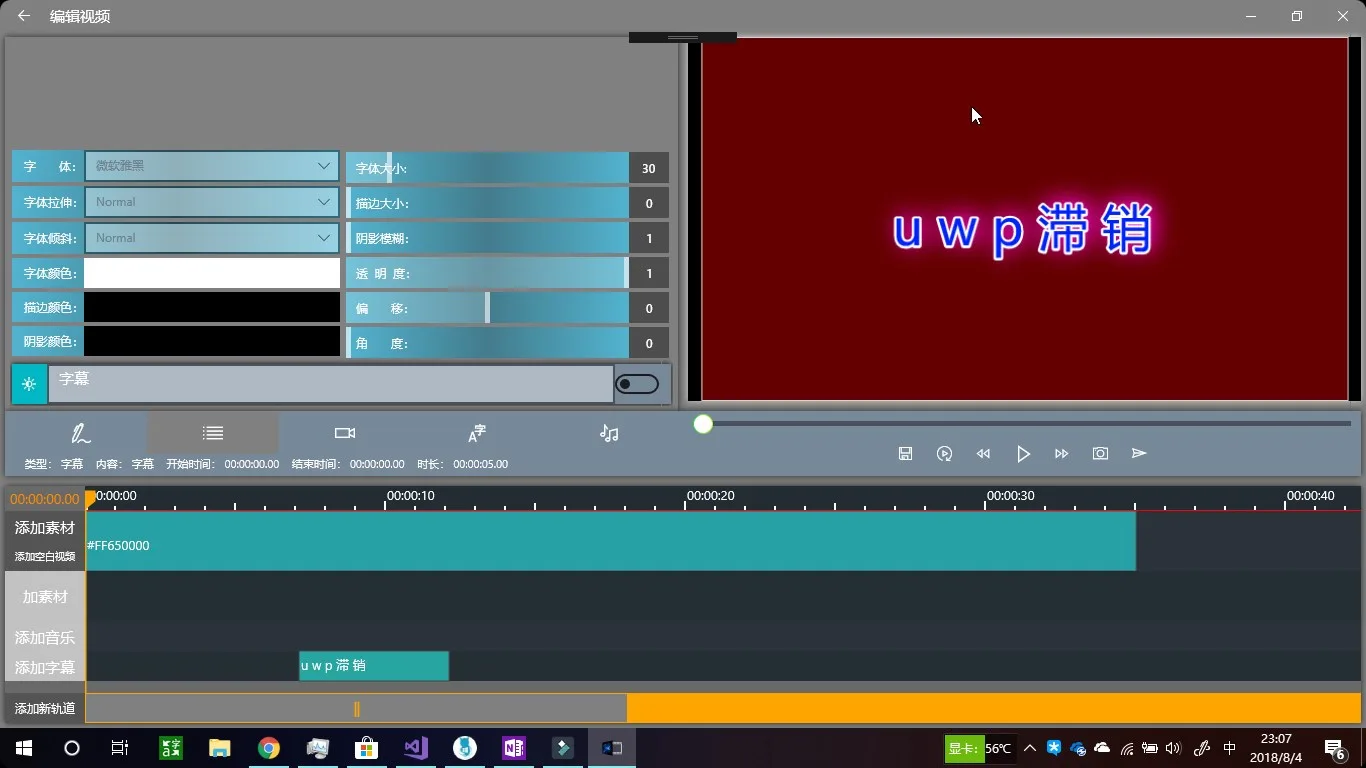Open the notification action center
The image size is (1366, 768).
pyautogui.click(x=1334, y=748)
